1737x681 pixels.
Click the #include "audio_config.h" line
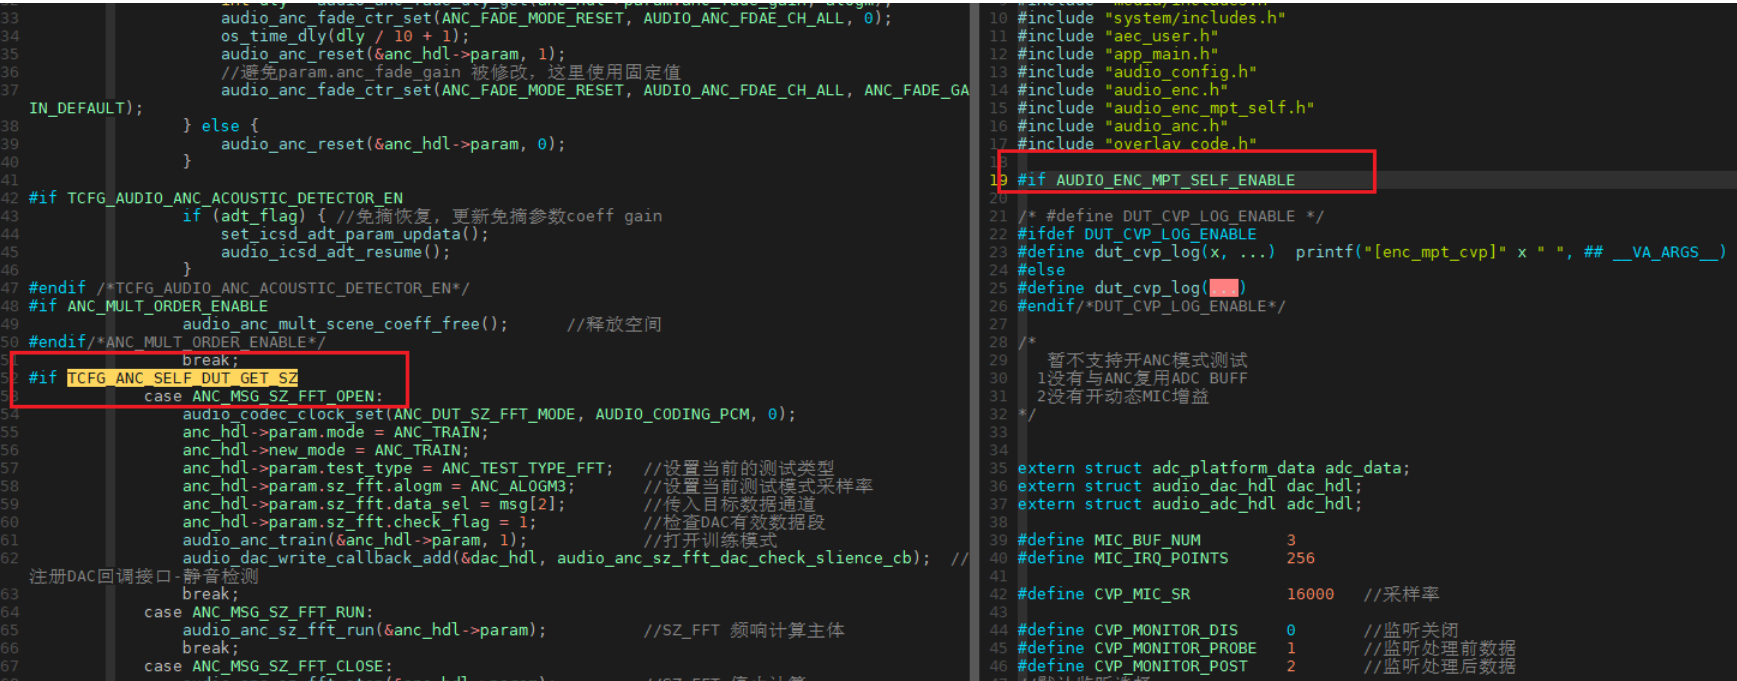point(1137,72)
